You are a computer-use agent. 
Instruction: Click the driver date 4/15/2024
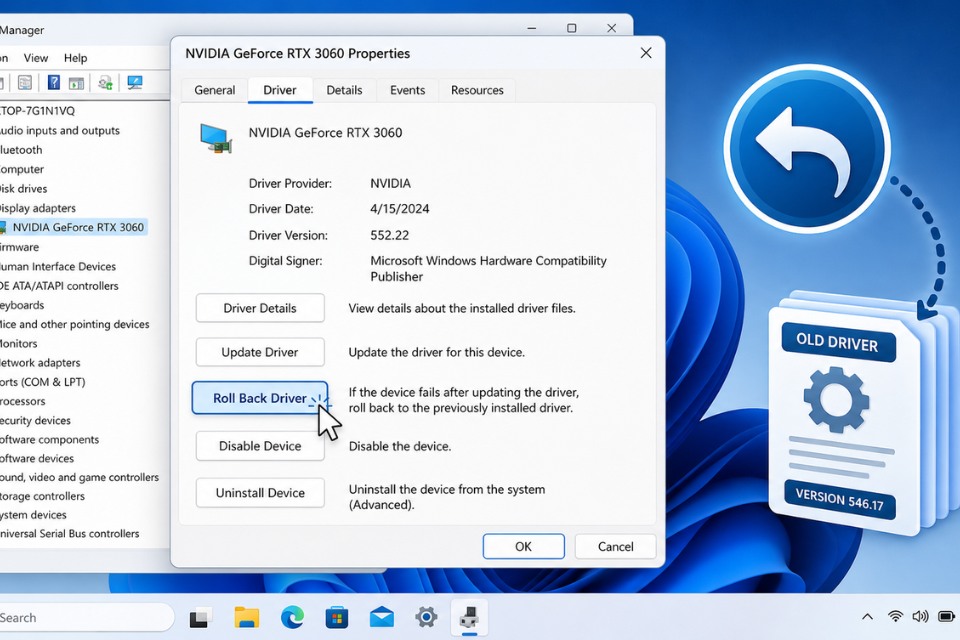[x=400, y=209]
